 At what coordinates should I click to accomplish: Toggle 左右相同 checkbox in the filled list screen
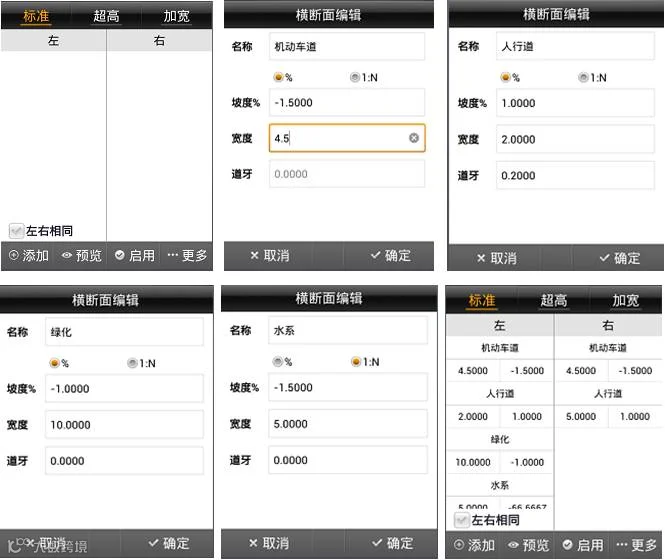[461, 520]
